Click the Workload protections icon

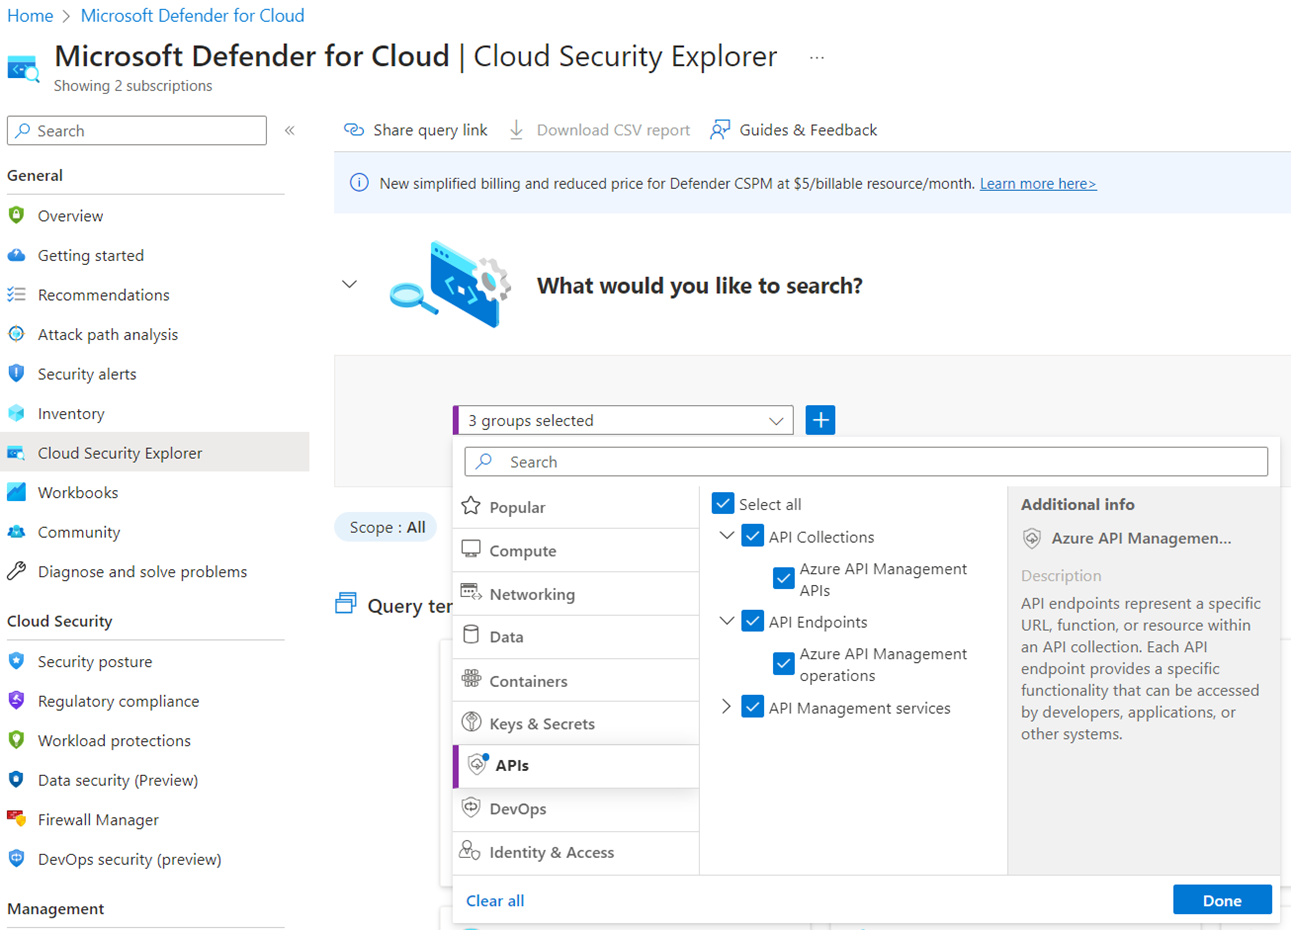click(x=16, y=740)
